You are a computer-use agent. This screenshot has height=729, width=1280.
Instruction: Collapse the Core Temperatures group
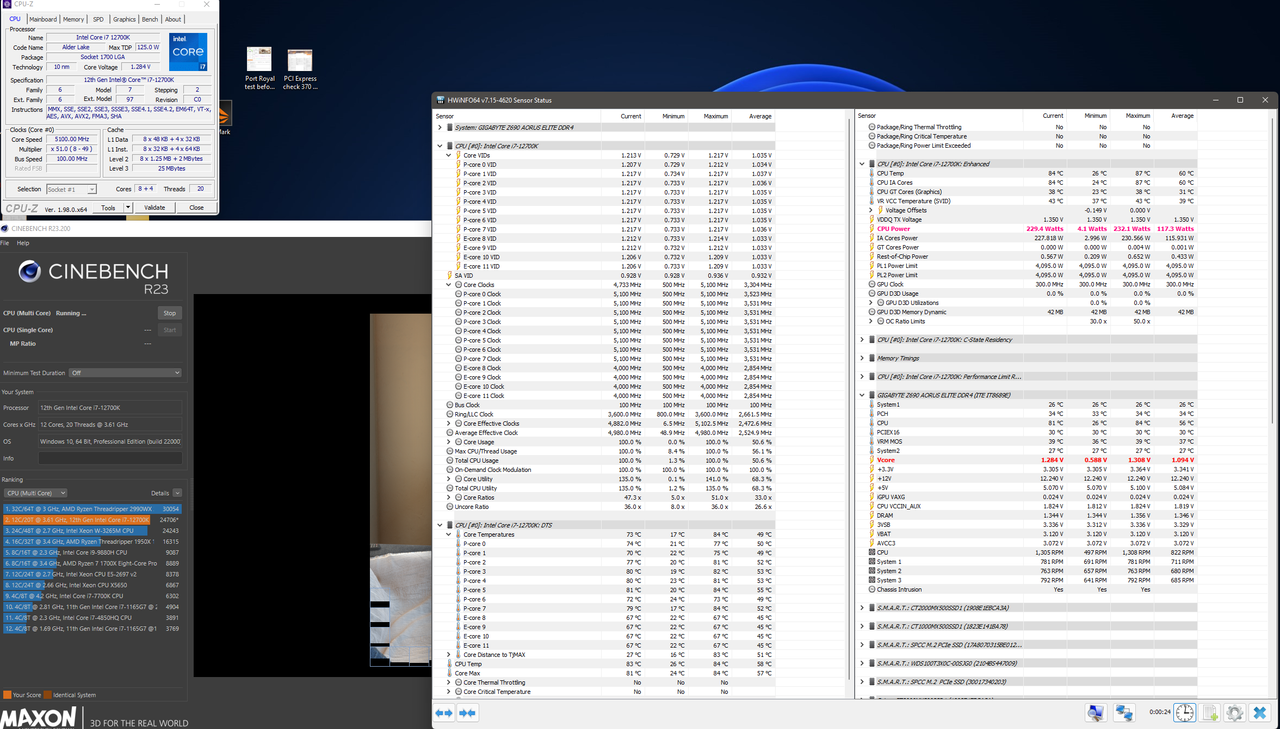point(449,534)
